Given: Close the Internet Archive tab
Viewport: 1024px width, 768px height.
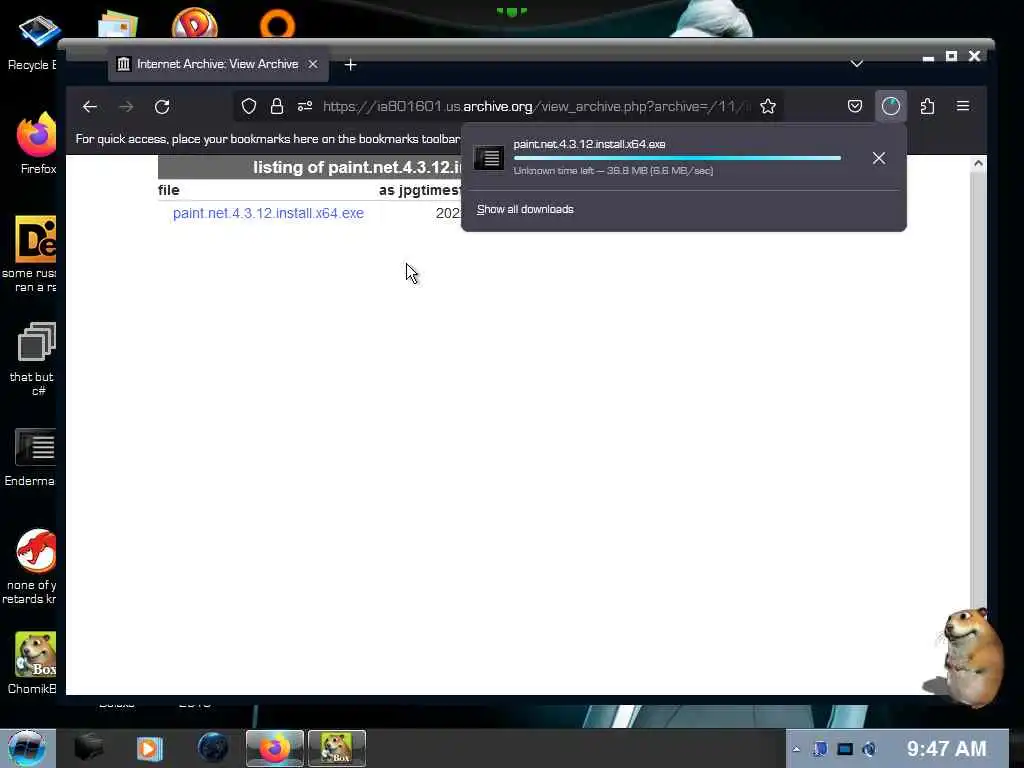Looking at the screenshot, I should (313, 64).
